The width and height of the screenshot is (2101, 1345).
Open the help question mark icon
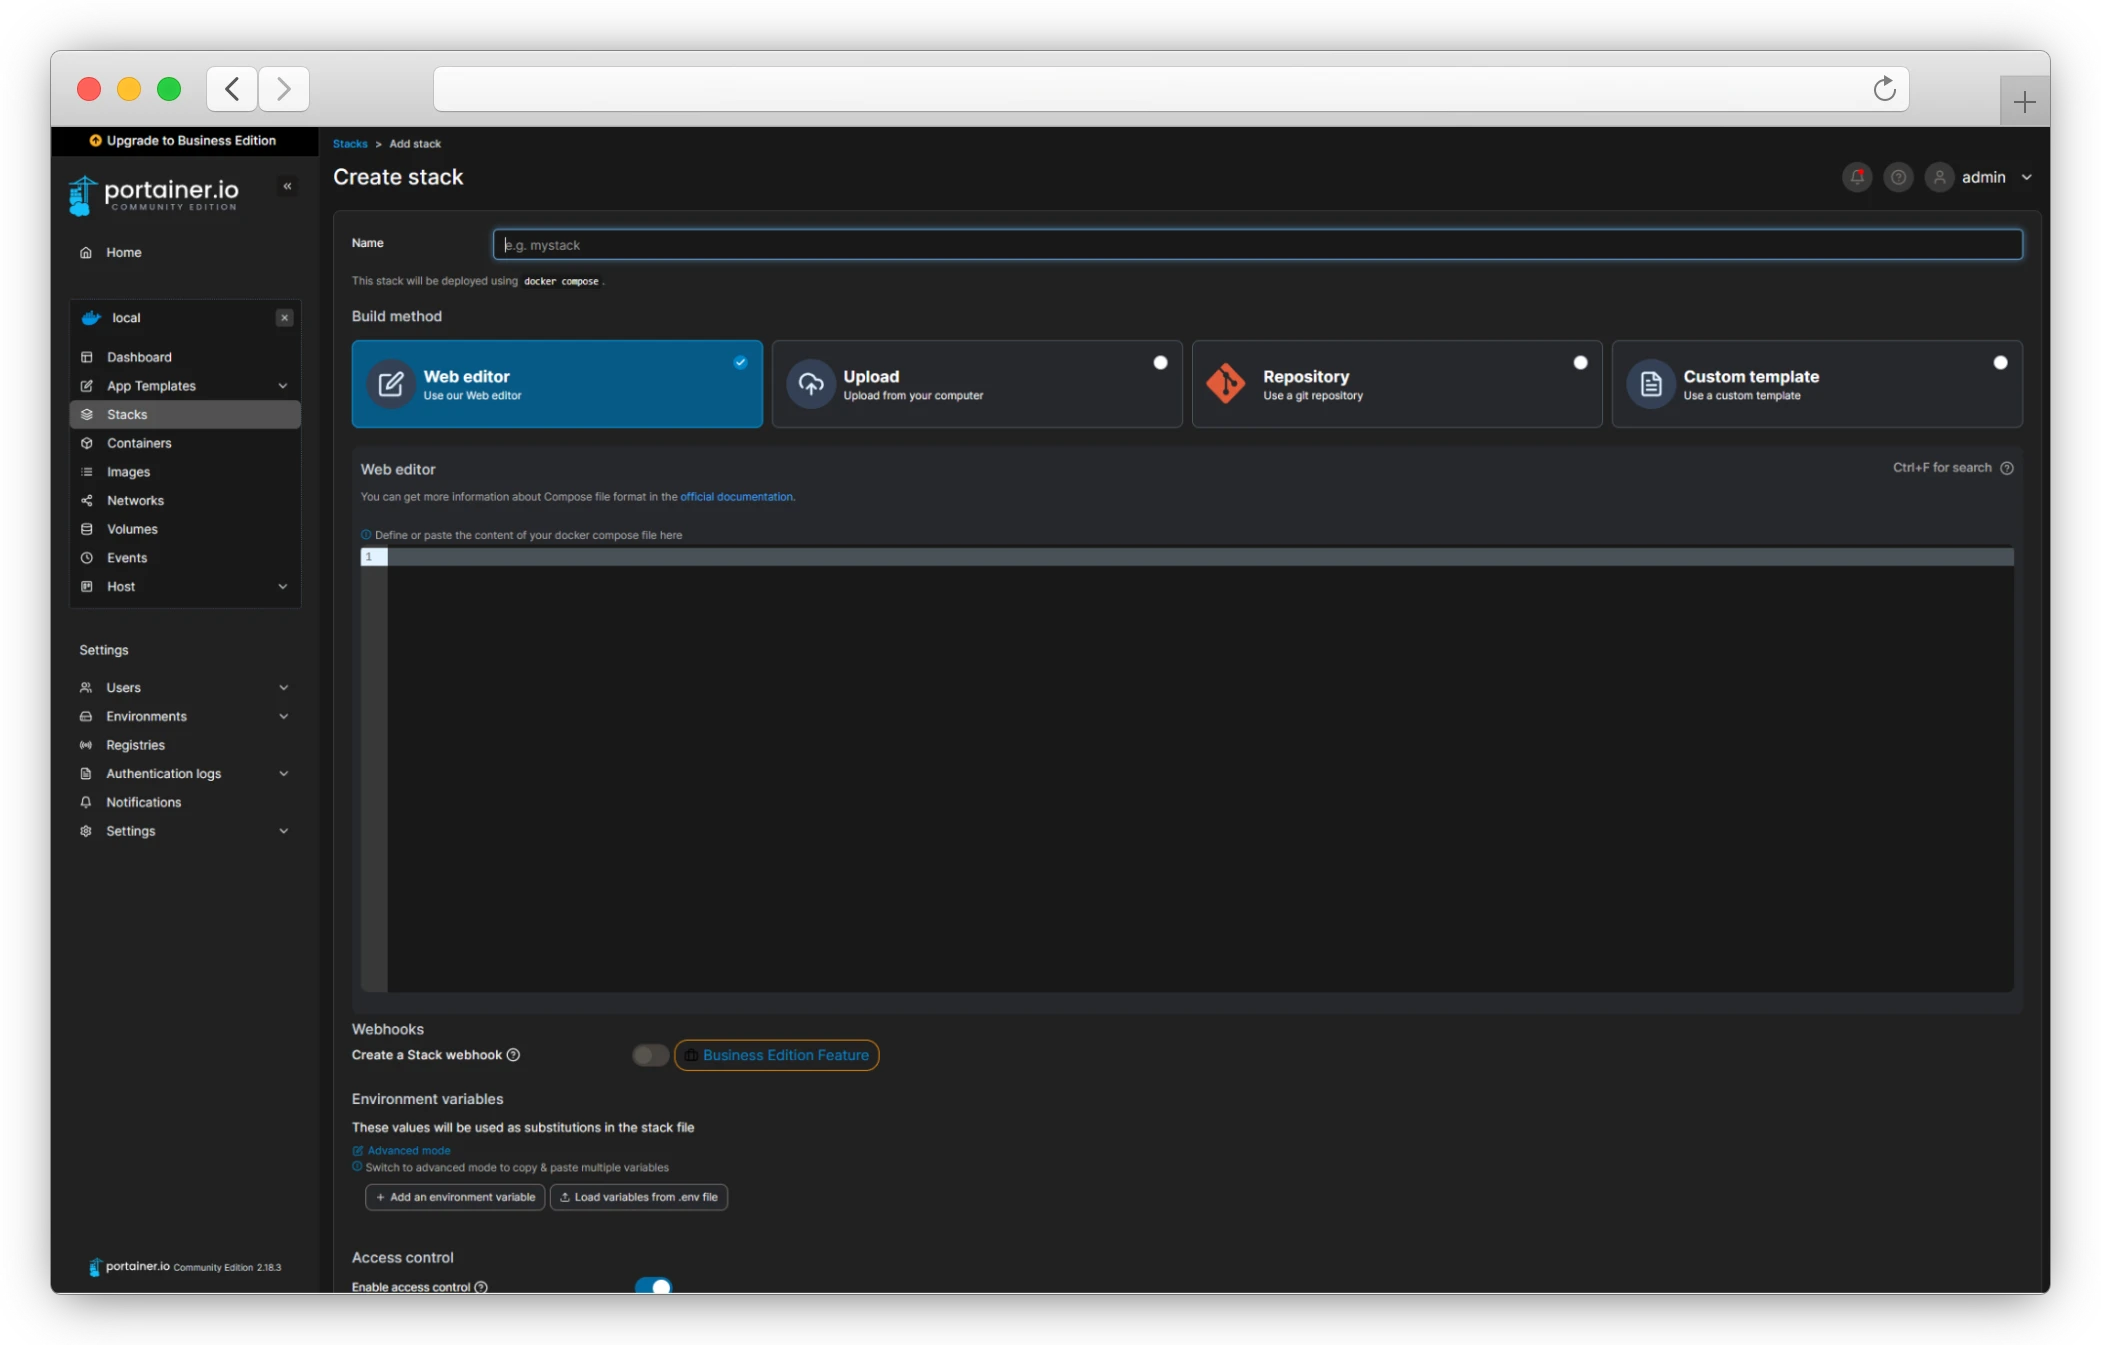(x=1898, y=177)
